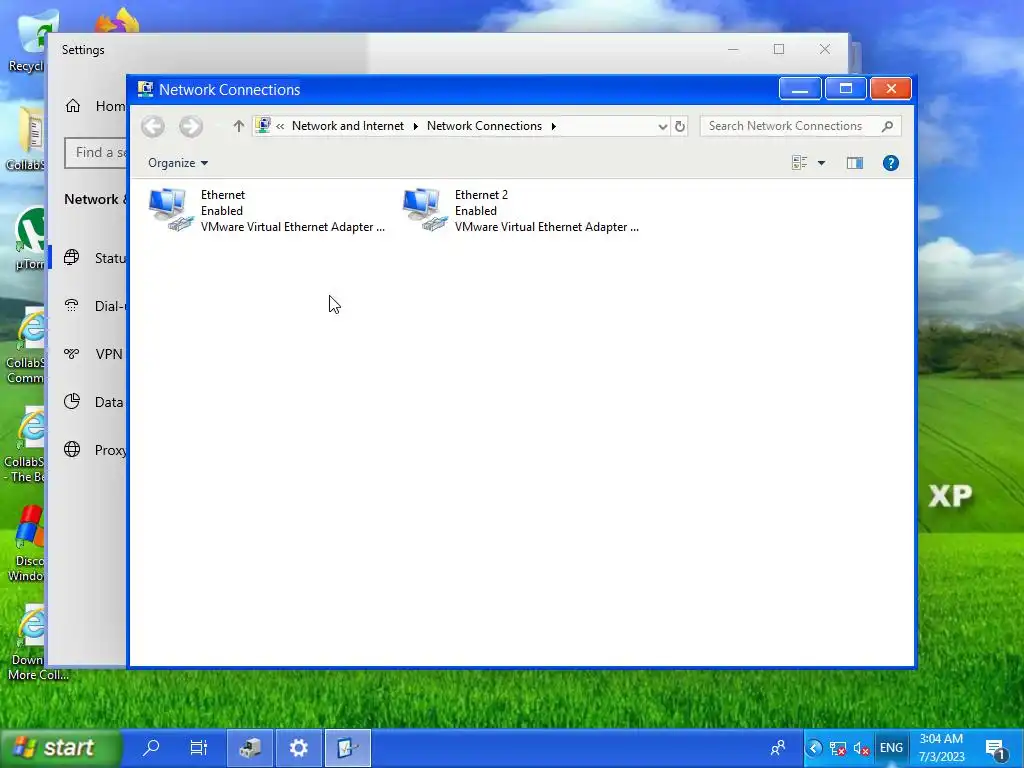Select the Ethernet 2 adapter icon
Screen dimensions: 1024x768
424,210
